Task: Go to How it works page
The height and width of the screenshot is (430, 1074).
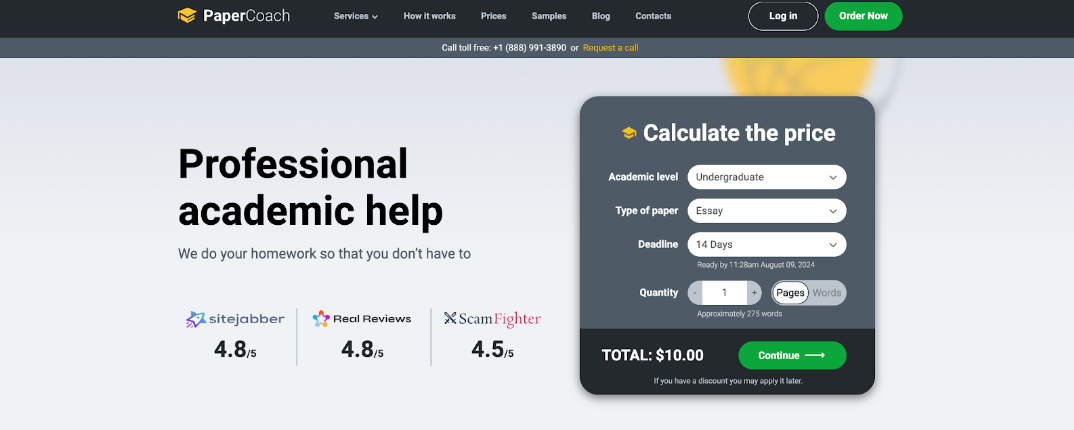Action: pyautogui.click(x=429, y=16)
